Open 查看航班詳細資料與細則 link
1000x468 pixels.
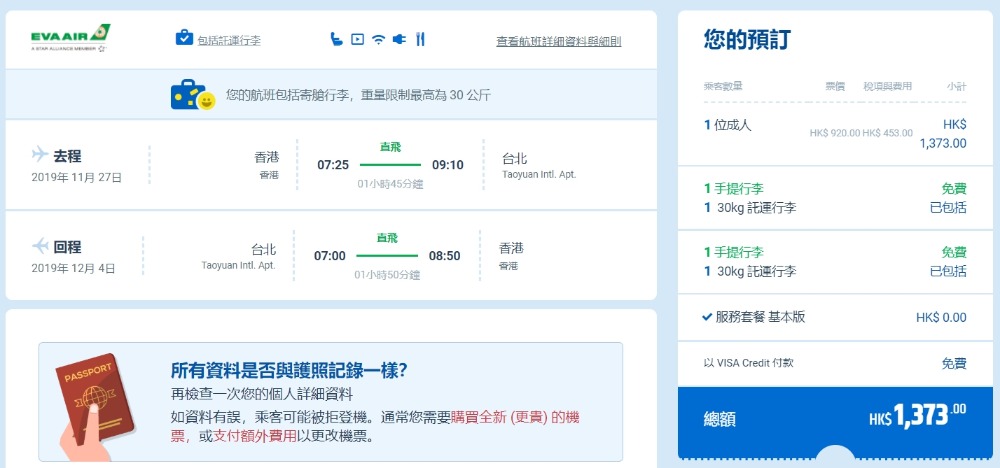[558, 41]
